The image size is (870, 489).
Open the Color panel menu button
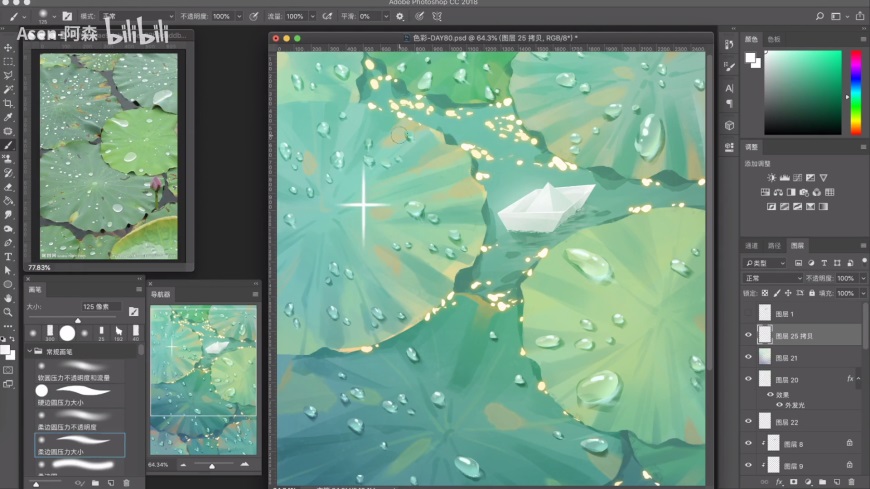point(863,39)
